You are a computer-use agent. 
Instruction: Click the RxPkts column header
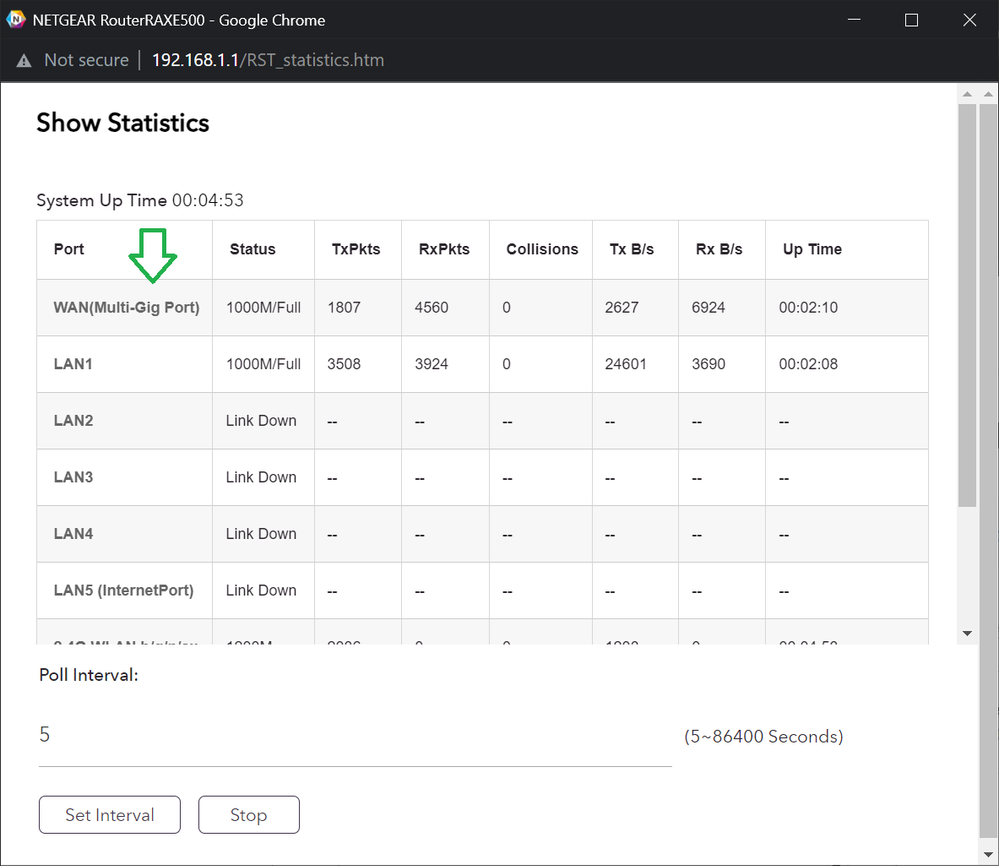[x=444, y=249]
